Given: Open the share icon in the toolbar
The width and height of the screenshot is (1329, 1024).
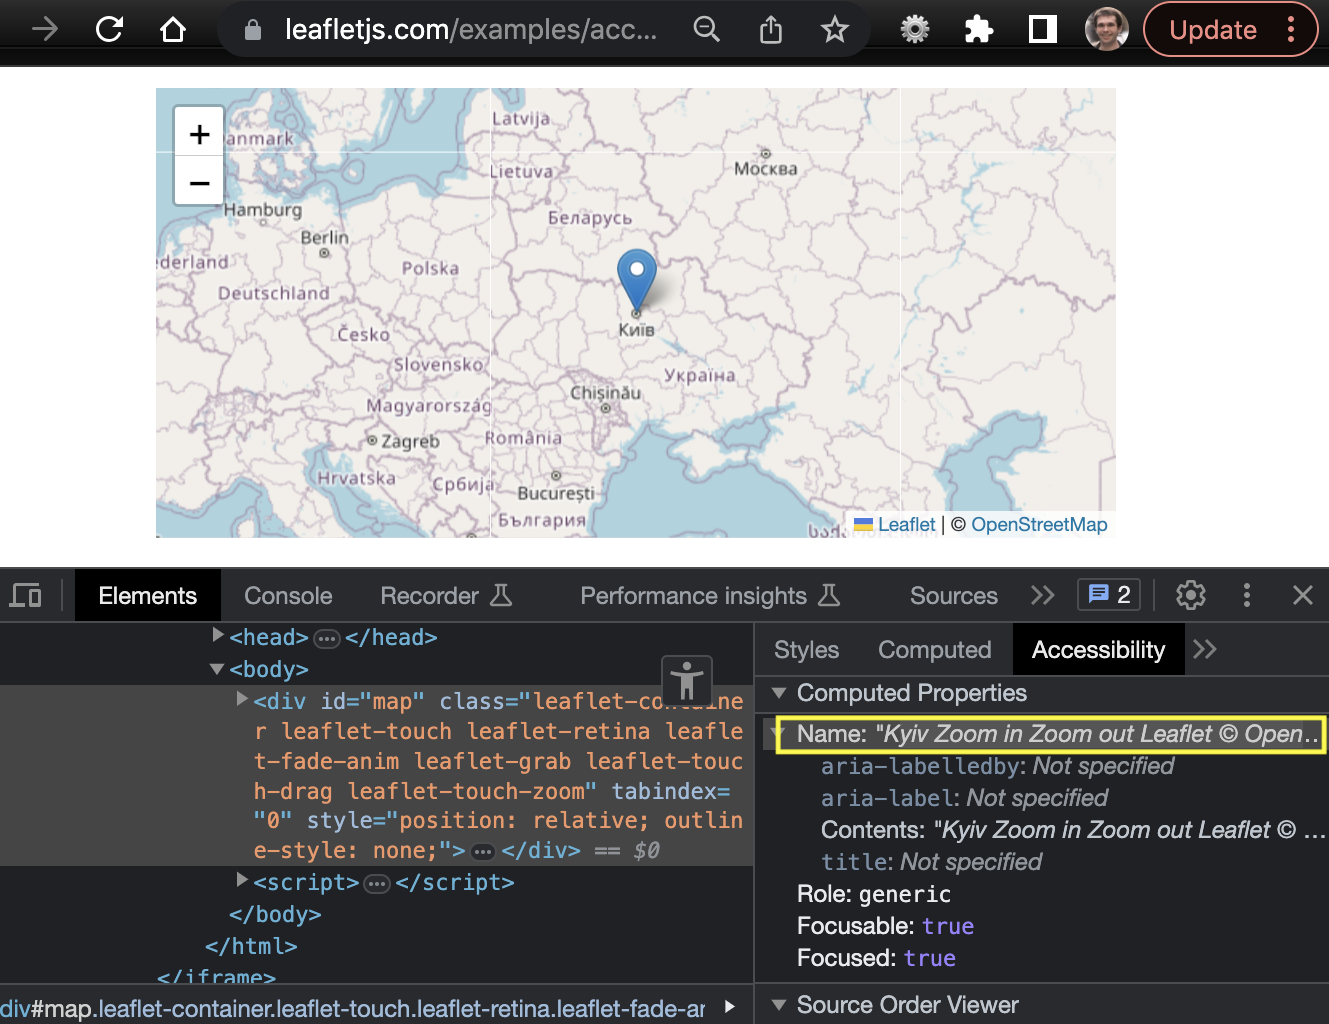Looking at the screenshot, I should pyautogui.click(x=770, y=29).
